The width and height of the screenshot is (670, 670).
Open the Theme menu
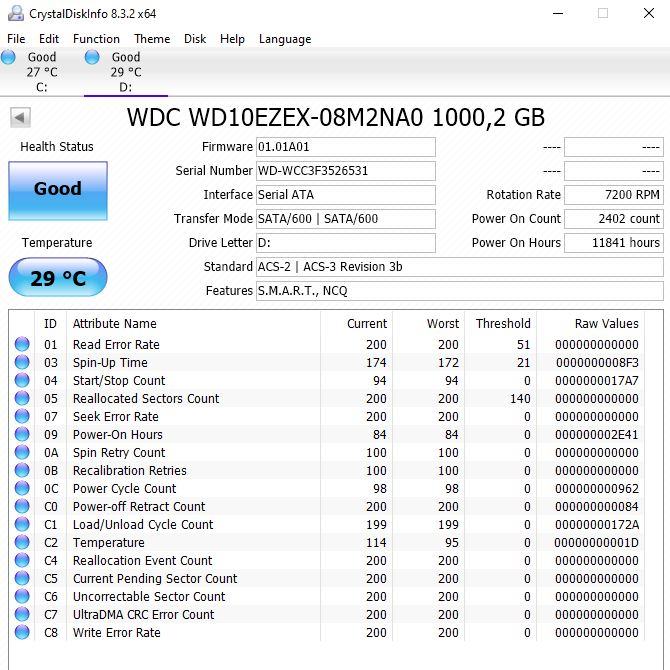[152, 39]
